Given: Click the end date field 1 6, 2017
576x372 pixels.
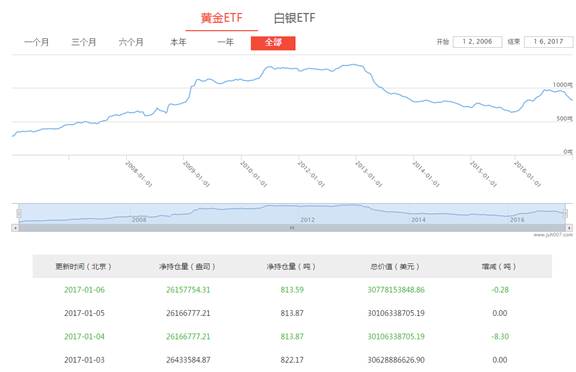Looking at the screenshot, I should click(548, 41).
